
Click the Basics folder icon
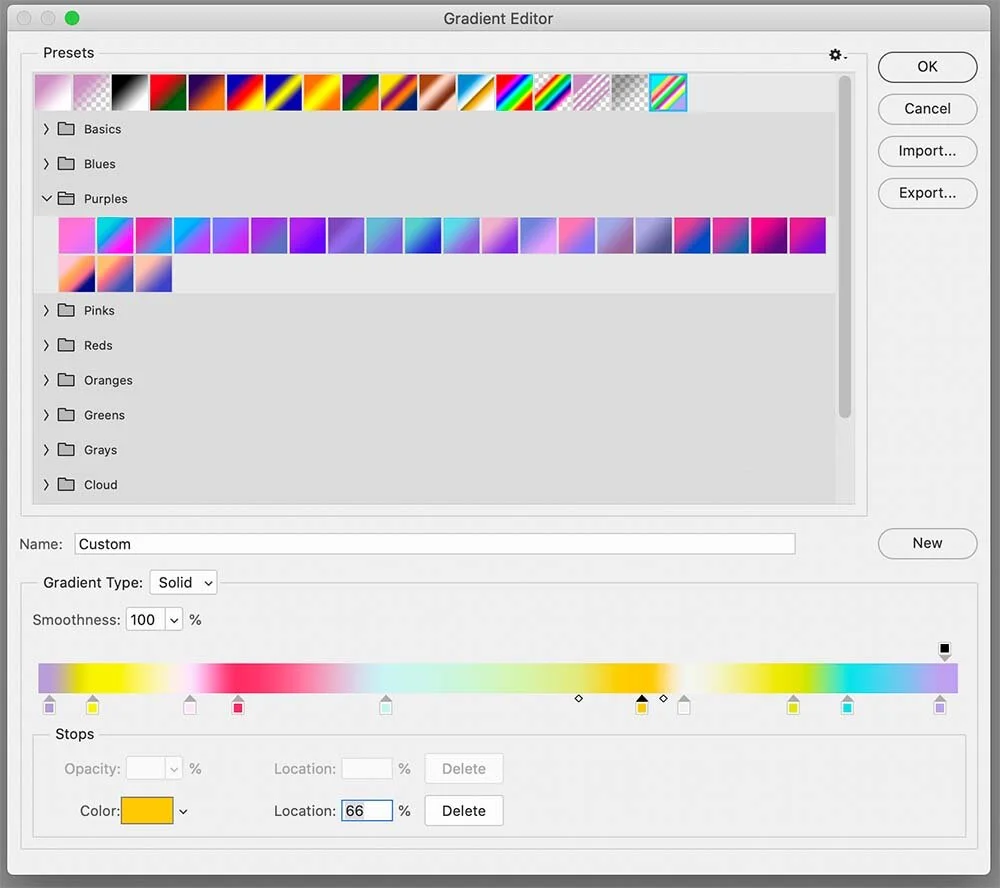64,129
